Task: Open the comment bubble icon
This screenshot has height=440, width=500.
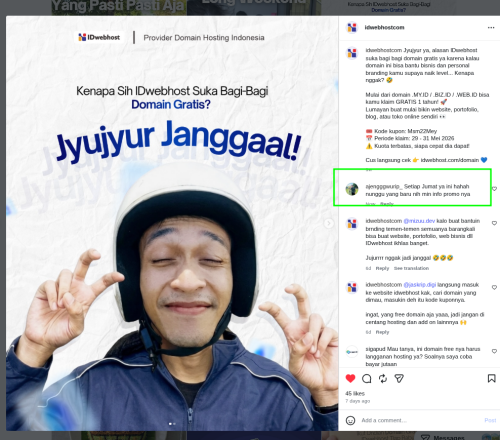Action: (367, 378)
